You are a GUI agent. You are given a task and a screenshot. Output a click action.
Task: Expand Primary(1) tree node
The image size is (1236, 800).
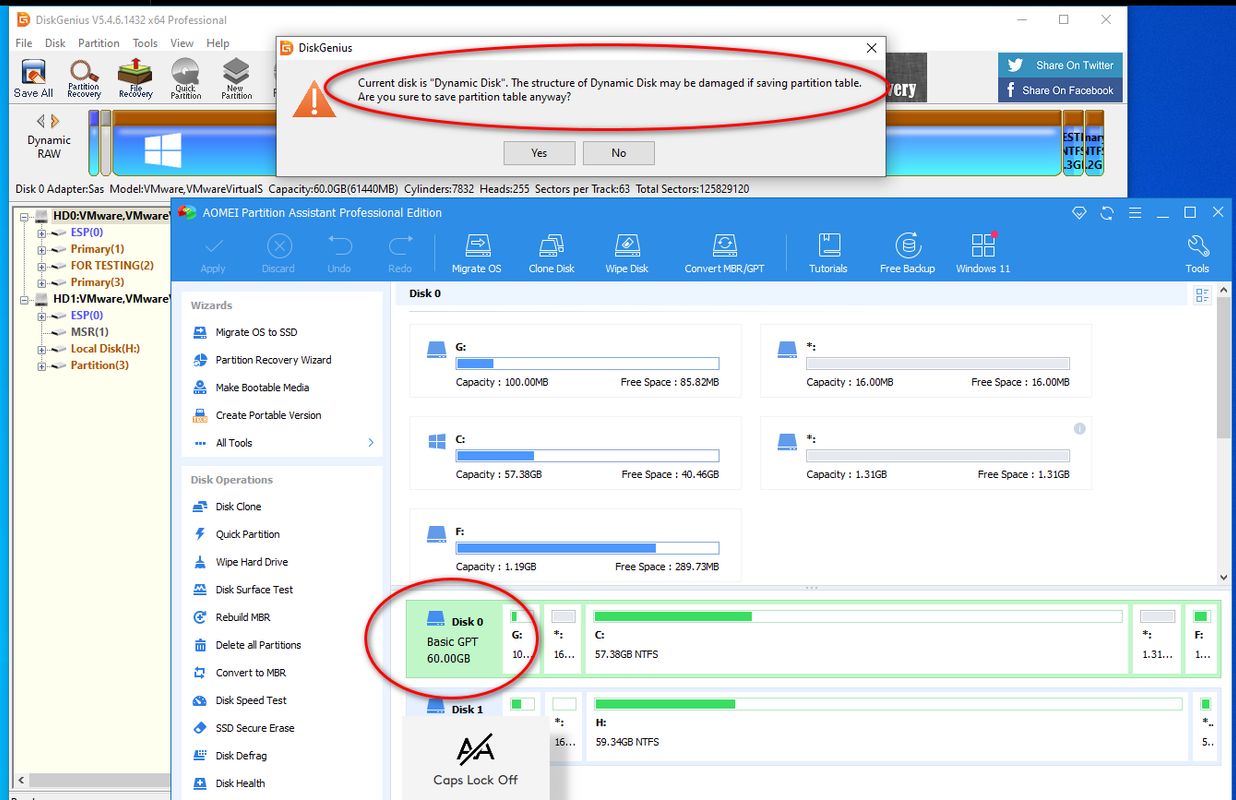[x=42, y=249]
